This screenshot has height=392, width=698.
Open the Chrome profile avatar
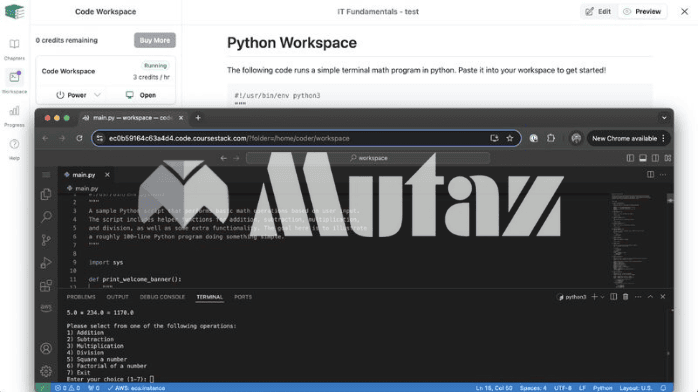pos(576,138)
